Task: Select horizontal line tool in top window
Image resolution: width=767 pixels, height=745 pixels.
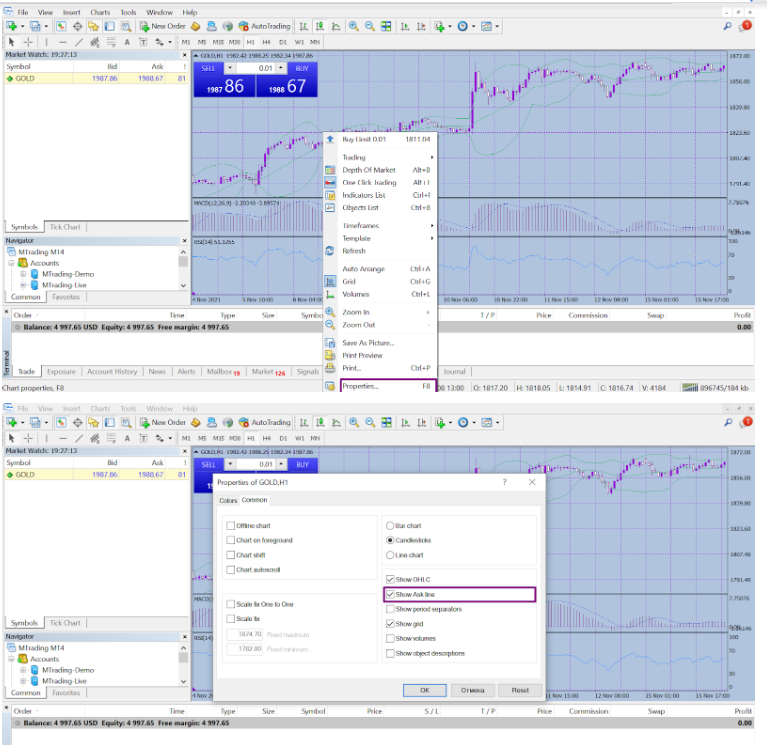Action: point(62,42)
